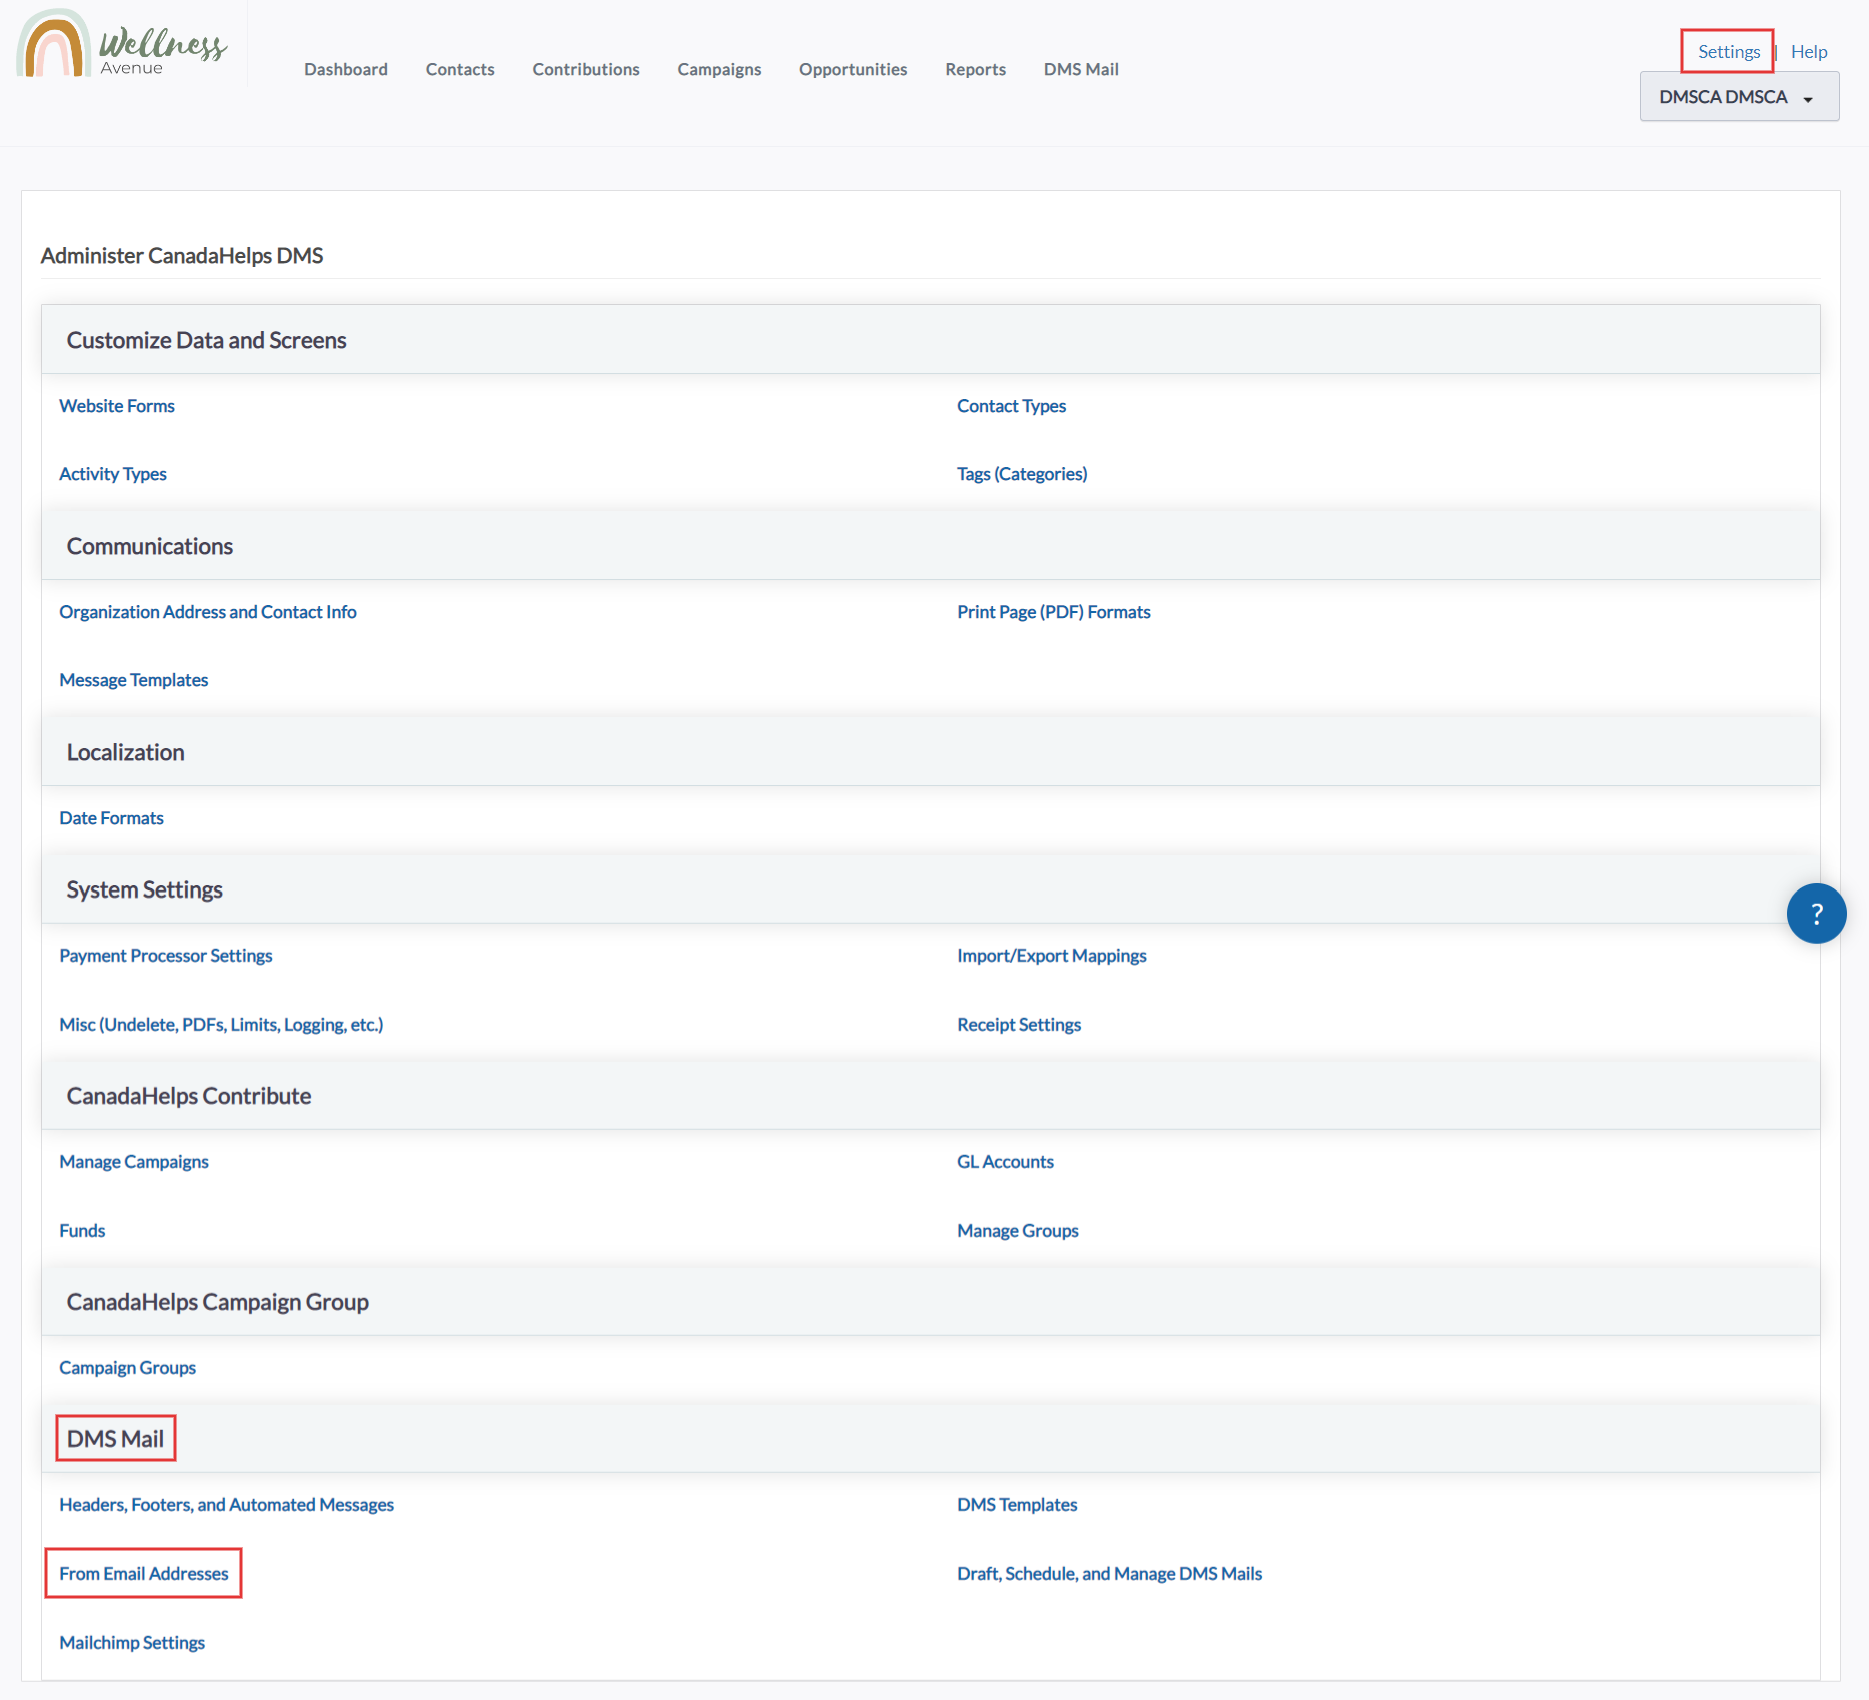Open the Contributions menu

[586, 69]
